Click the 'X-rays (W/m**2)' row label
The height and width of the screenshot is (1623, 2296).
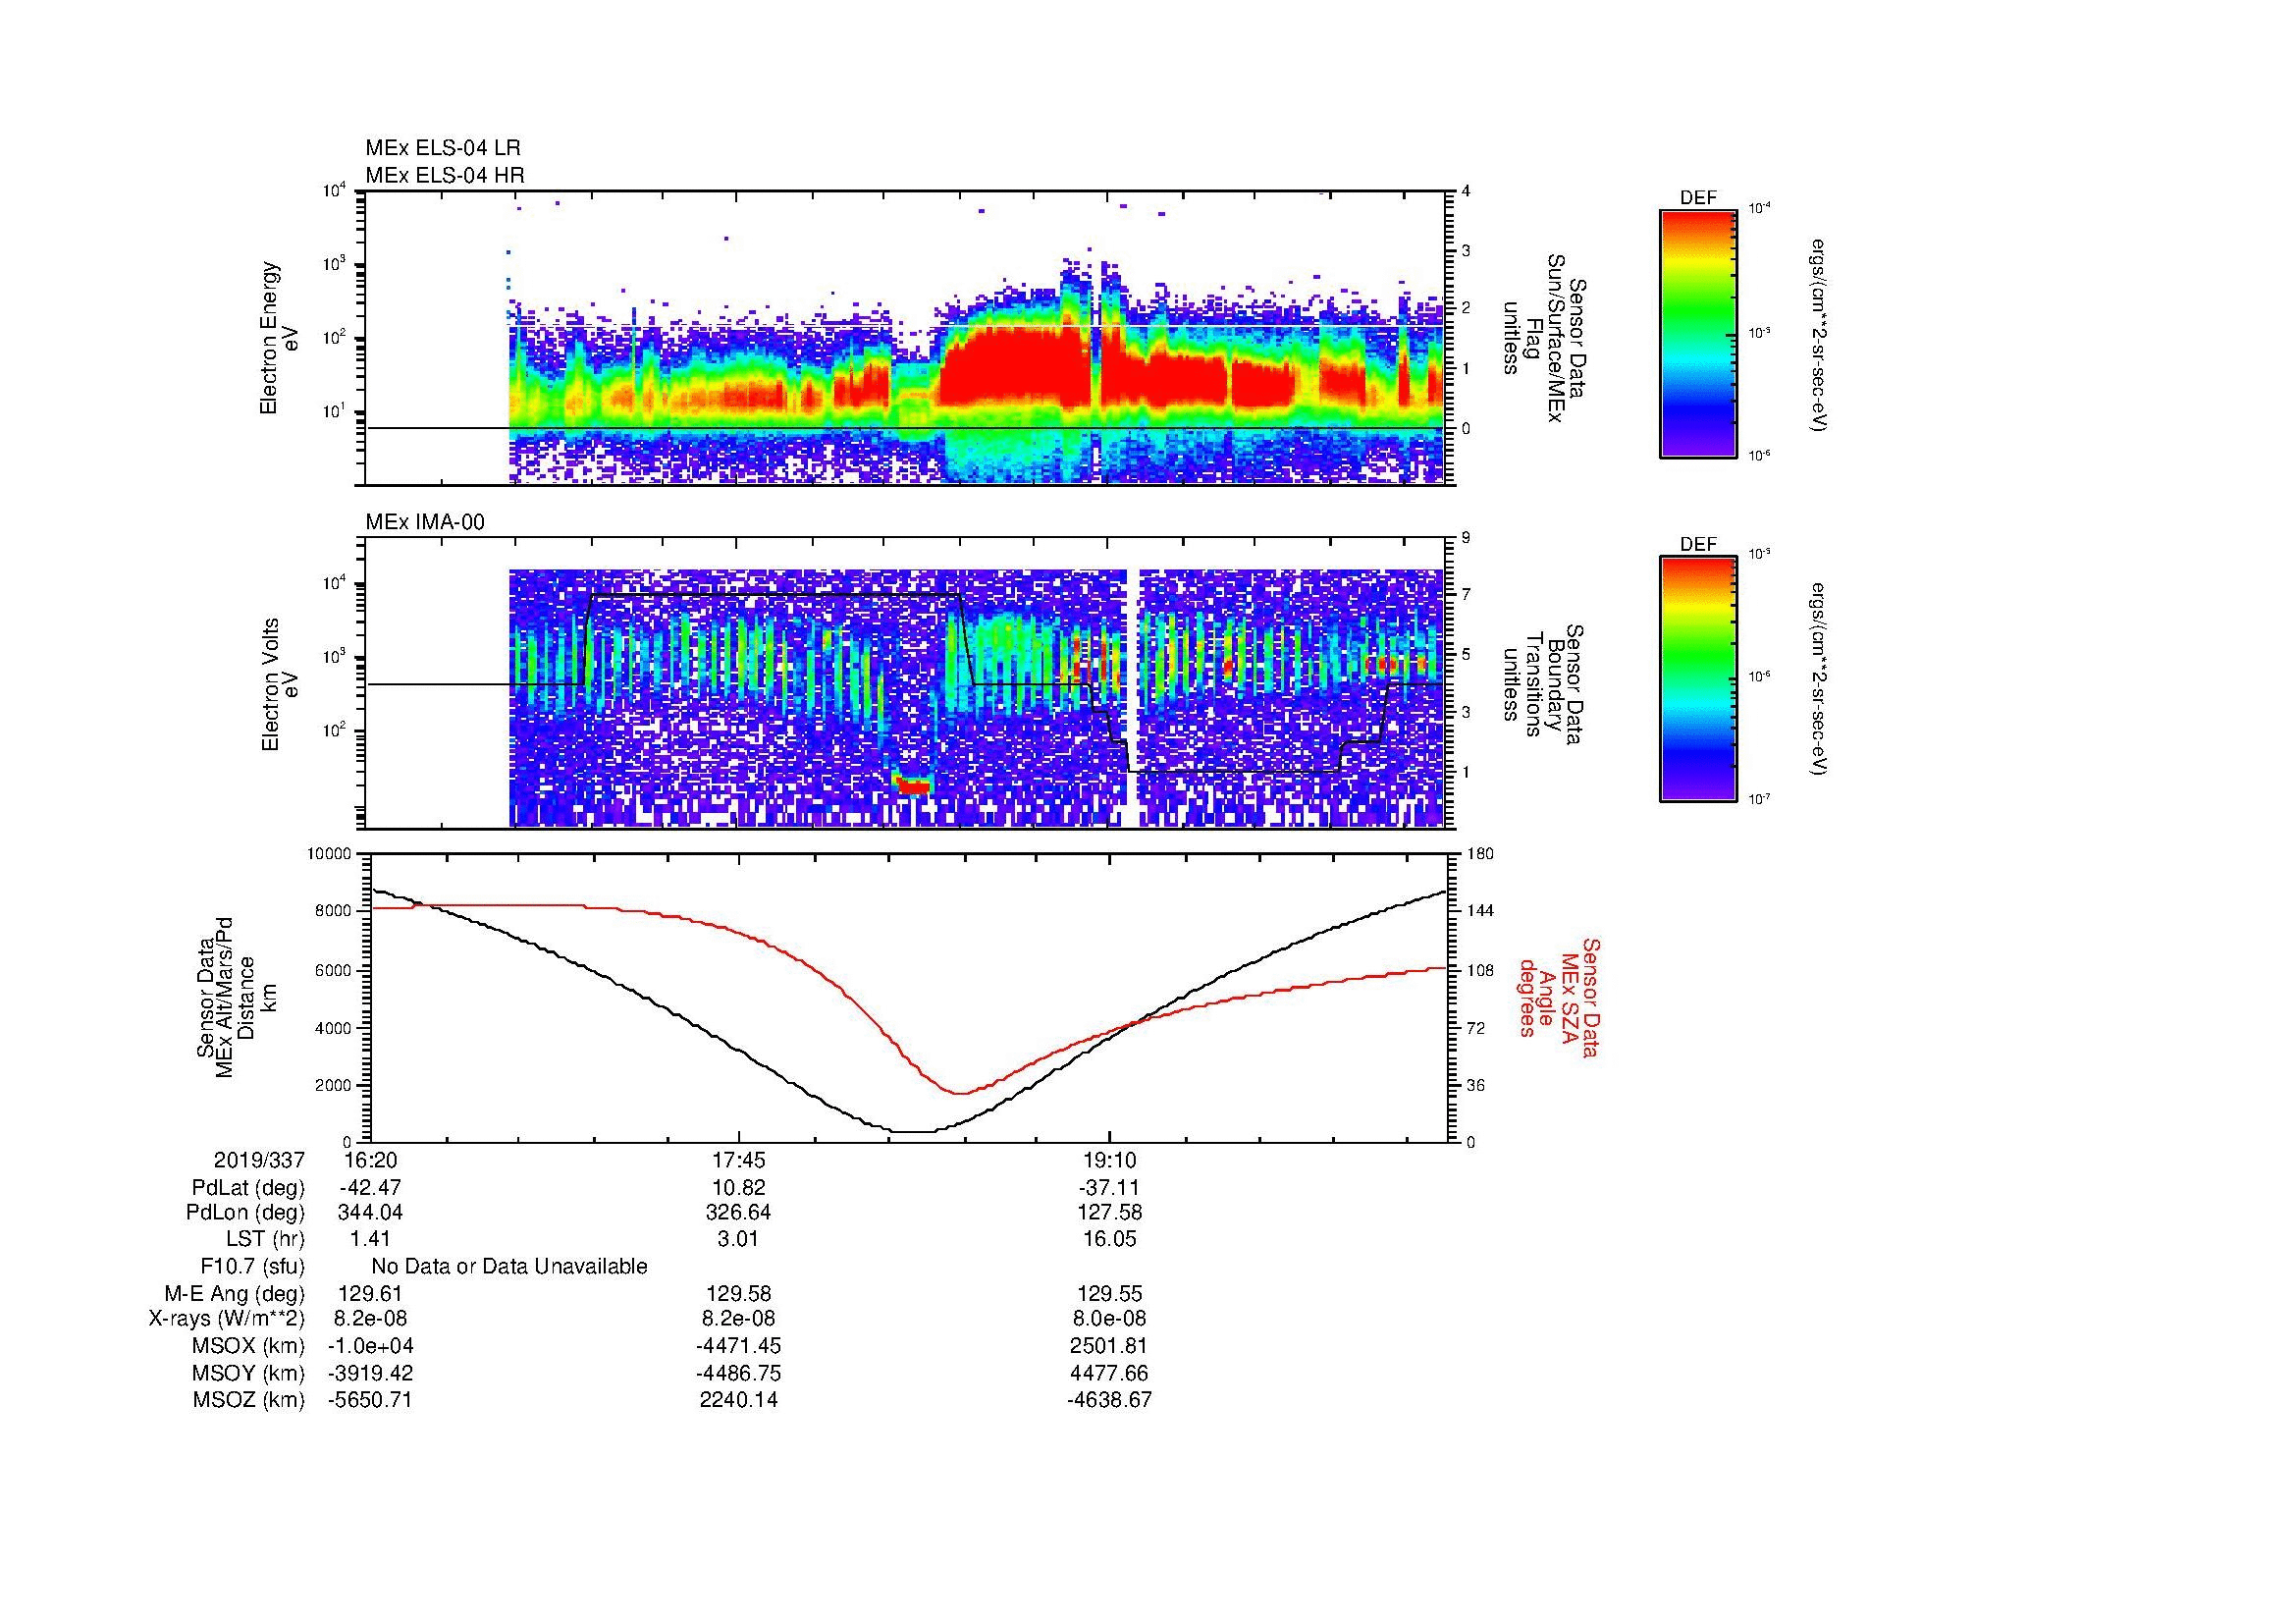pos(227,1319)
